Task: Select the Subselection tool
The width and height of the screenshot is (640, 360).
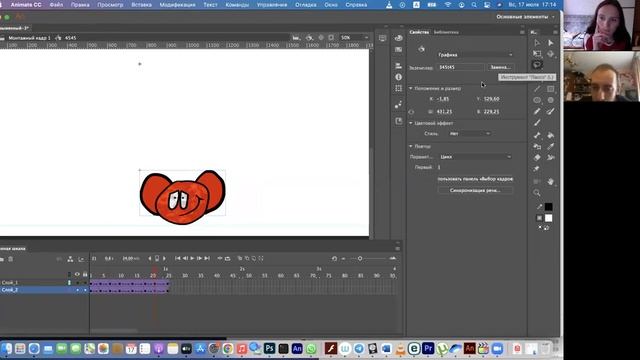Action: 551,43
